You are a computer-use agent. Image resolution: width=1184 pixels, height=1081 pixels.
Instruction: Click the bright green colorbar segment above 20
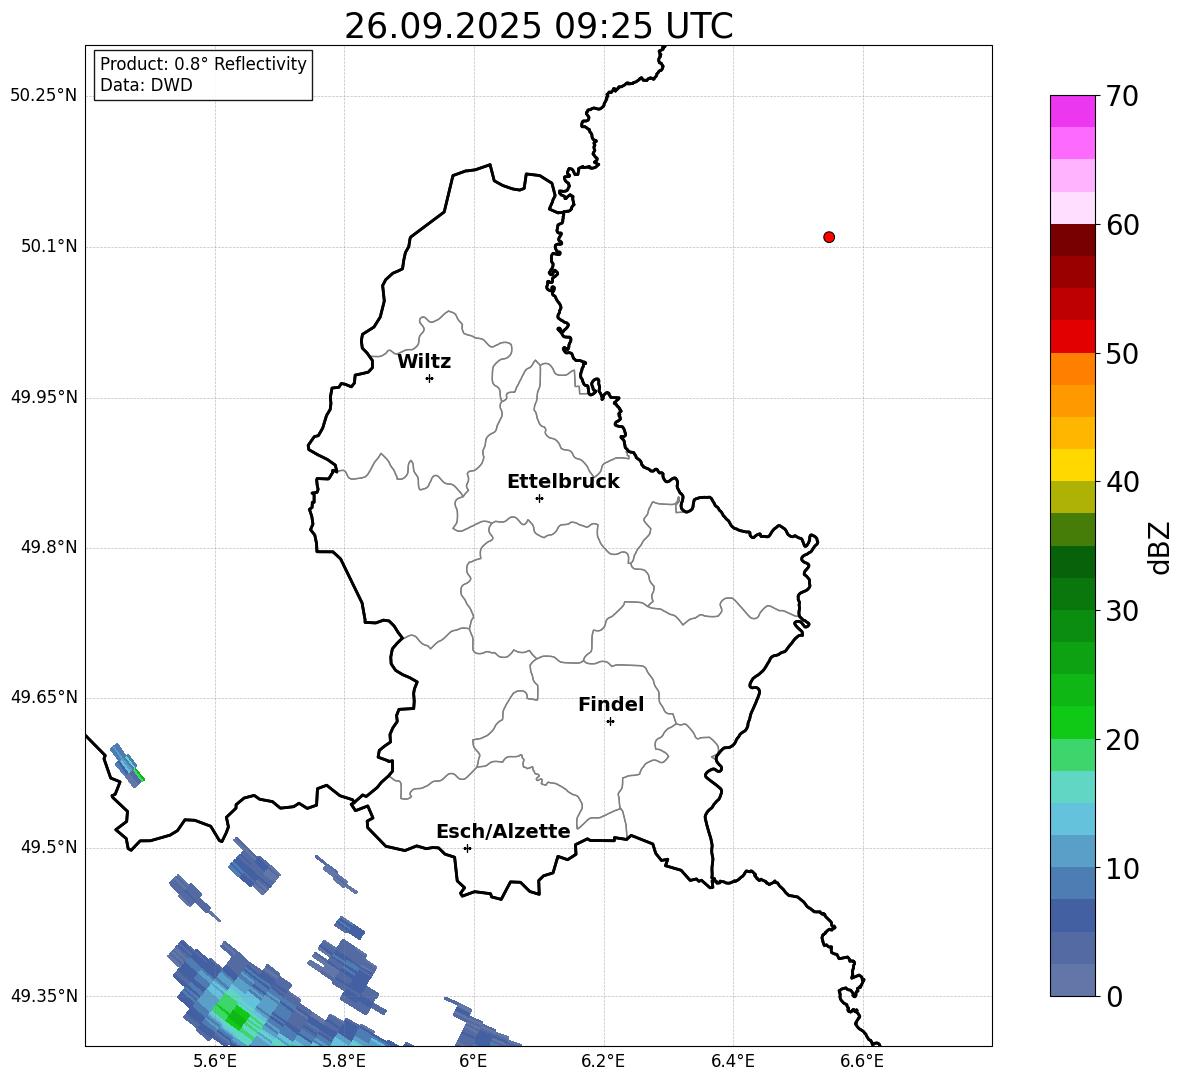tap(1072, 722)
